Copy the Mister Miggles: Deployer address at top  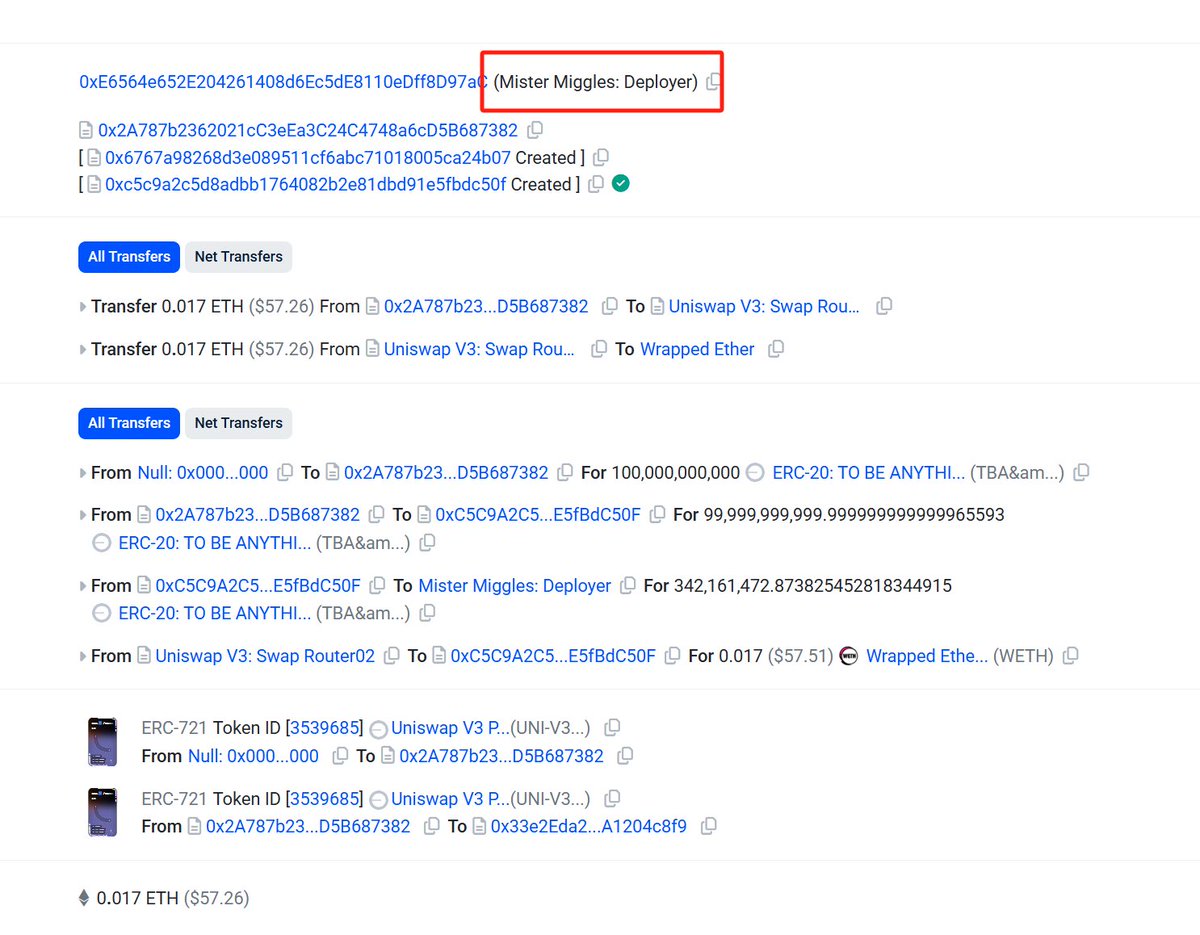pos(713,82)
